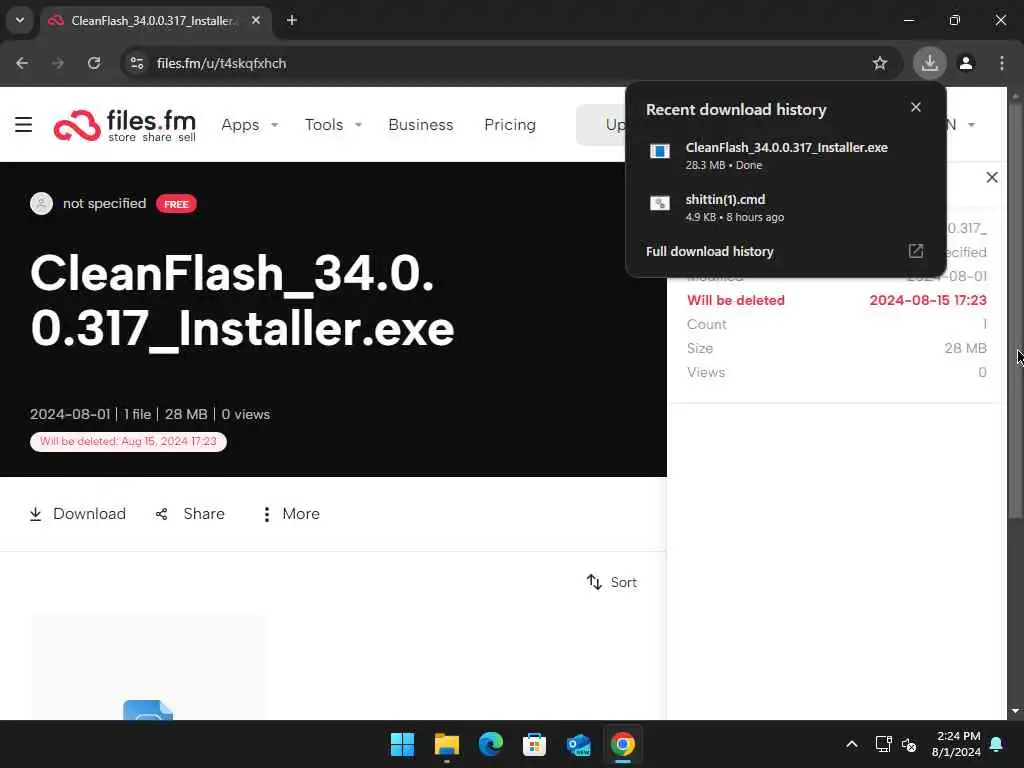
Task: Close the file details side panel
Action: click(991, 177)
